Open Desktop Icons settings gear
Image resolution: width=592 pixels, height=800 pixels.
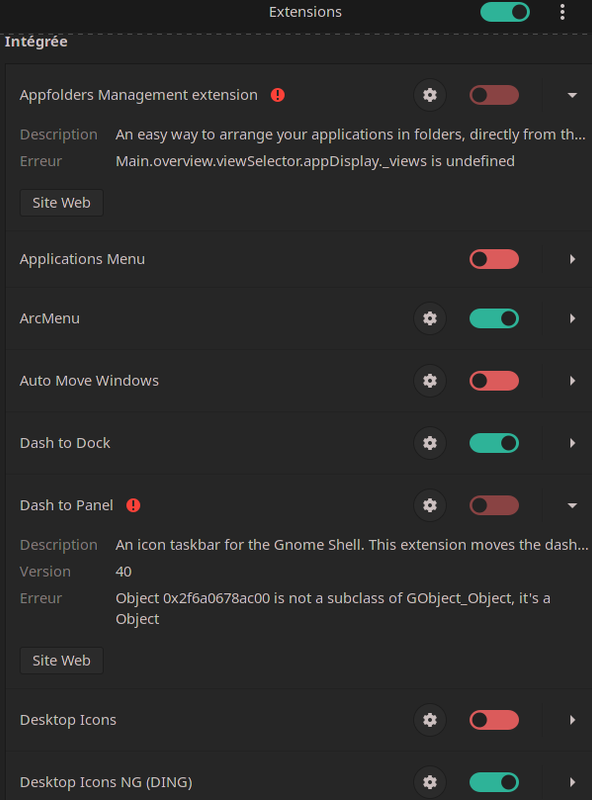coord(430,720)
